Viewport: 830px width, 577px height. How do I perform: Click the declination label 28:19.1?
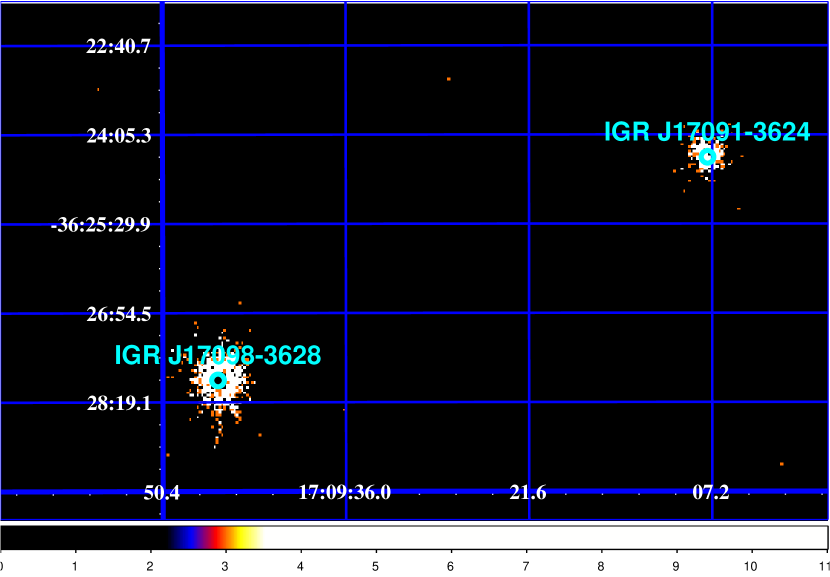(x=119, y=404)
